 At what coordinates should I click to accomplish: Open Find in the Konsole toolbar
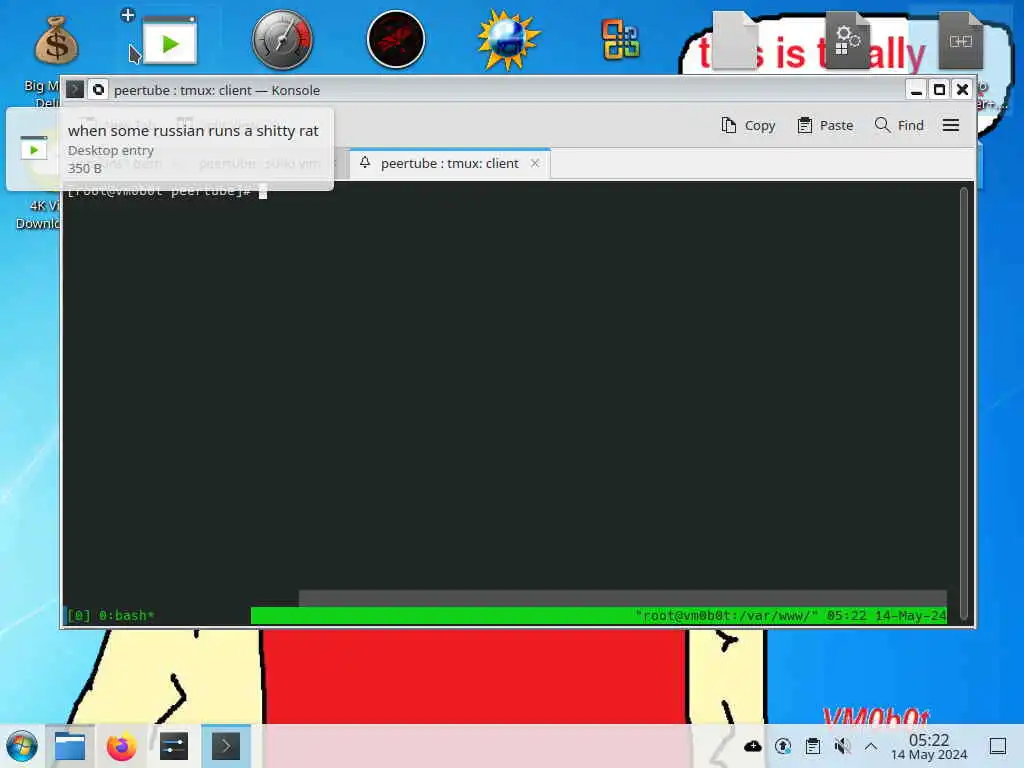click(x=899, y=125)
